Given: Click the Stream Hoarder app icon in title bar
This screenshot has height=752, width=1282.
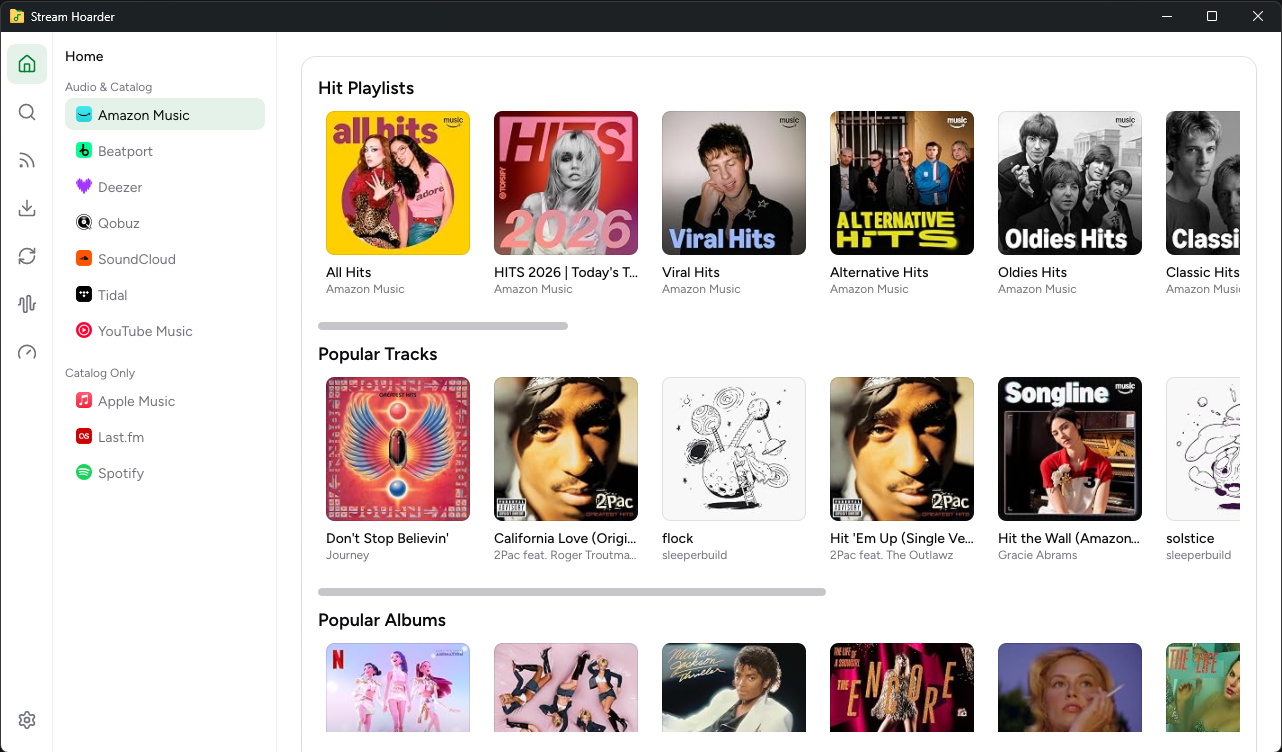Looking at the screenshot, I should coord(17,16).
